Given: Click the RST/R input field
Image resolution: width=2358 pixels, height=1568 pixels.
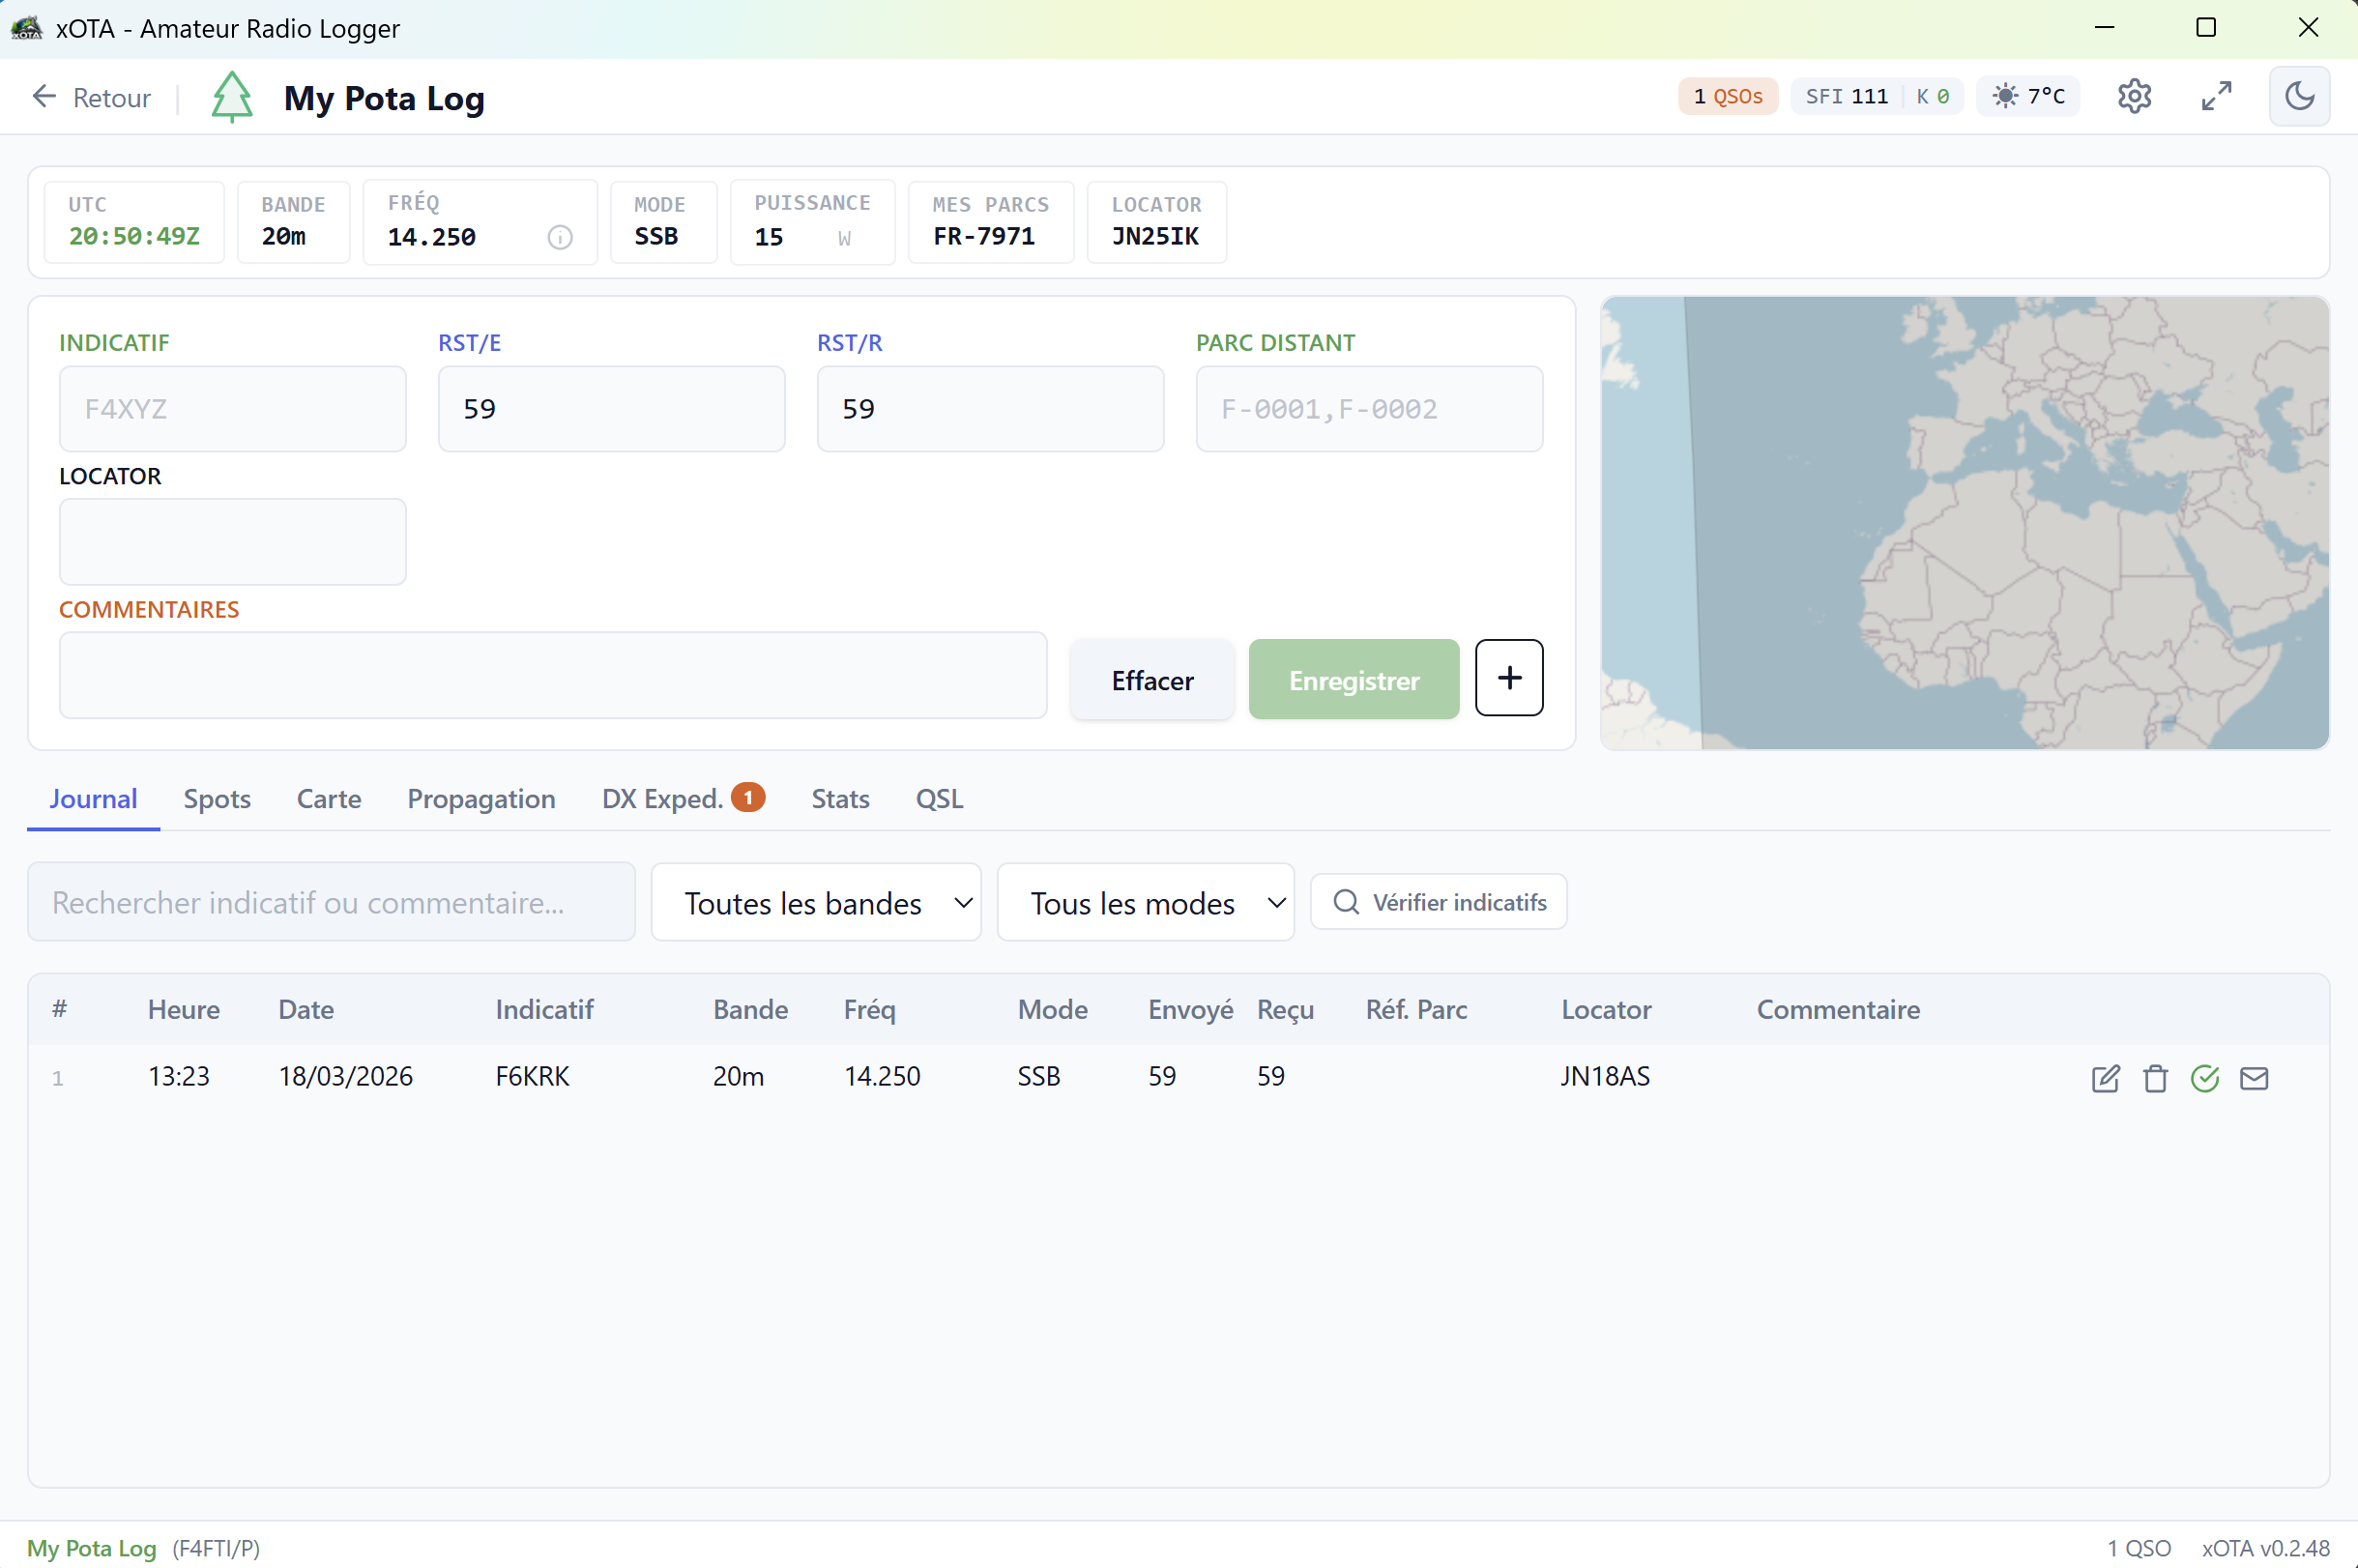Looking at the screenshot, I should [991, 409].
